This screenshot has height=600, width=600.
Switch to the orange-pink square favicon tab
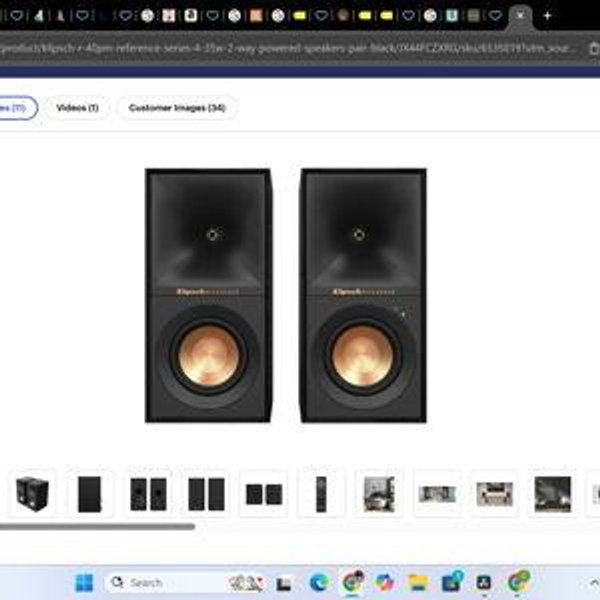[x=256, y=16]
